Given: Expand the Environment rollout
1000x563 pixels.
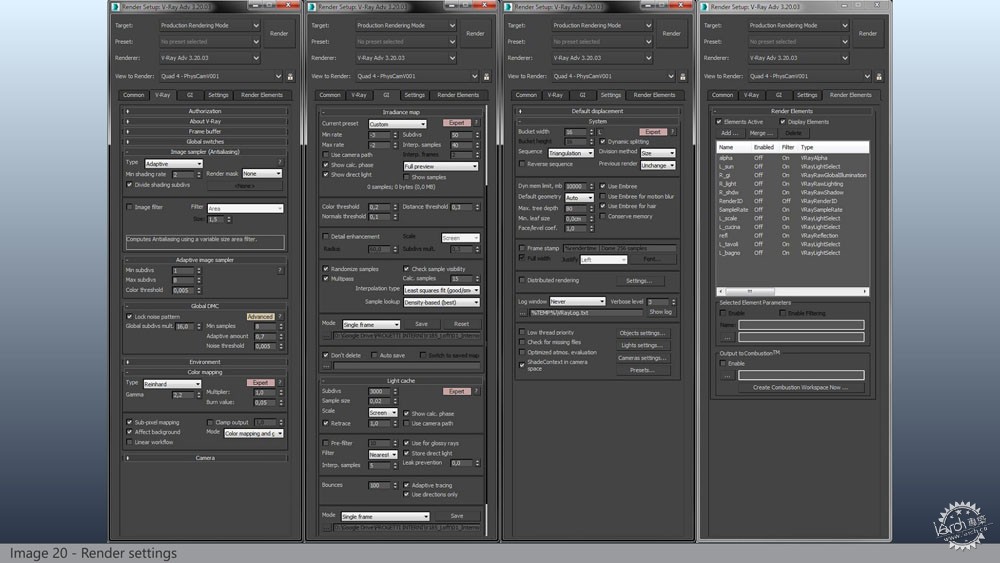Looking at the screenshot, I should pyautogui.click(x=205, y=362).
